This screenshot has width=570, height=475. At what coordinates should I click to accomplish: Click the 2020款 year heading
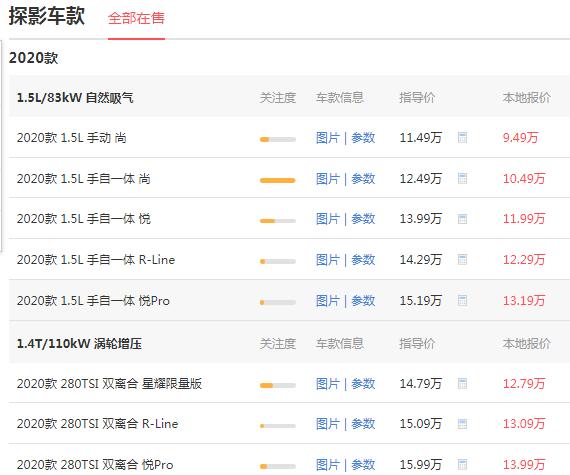click(x=33, y=58)
